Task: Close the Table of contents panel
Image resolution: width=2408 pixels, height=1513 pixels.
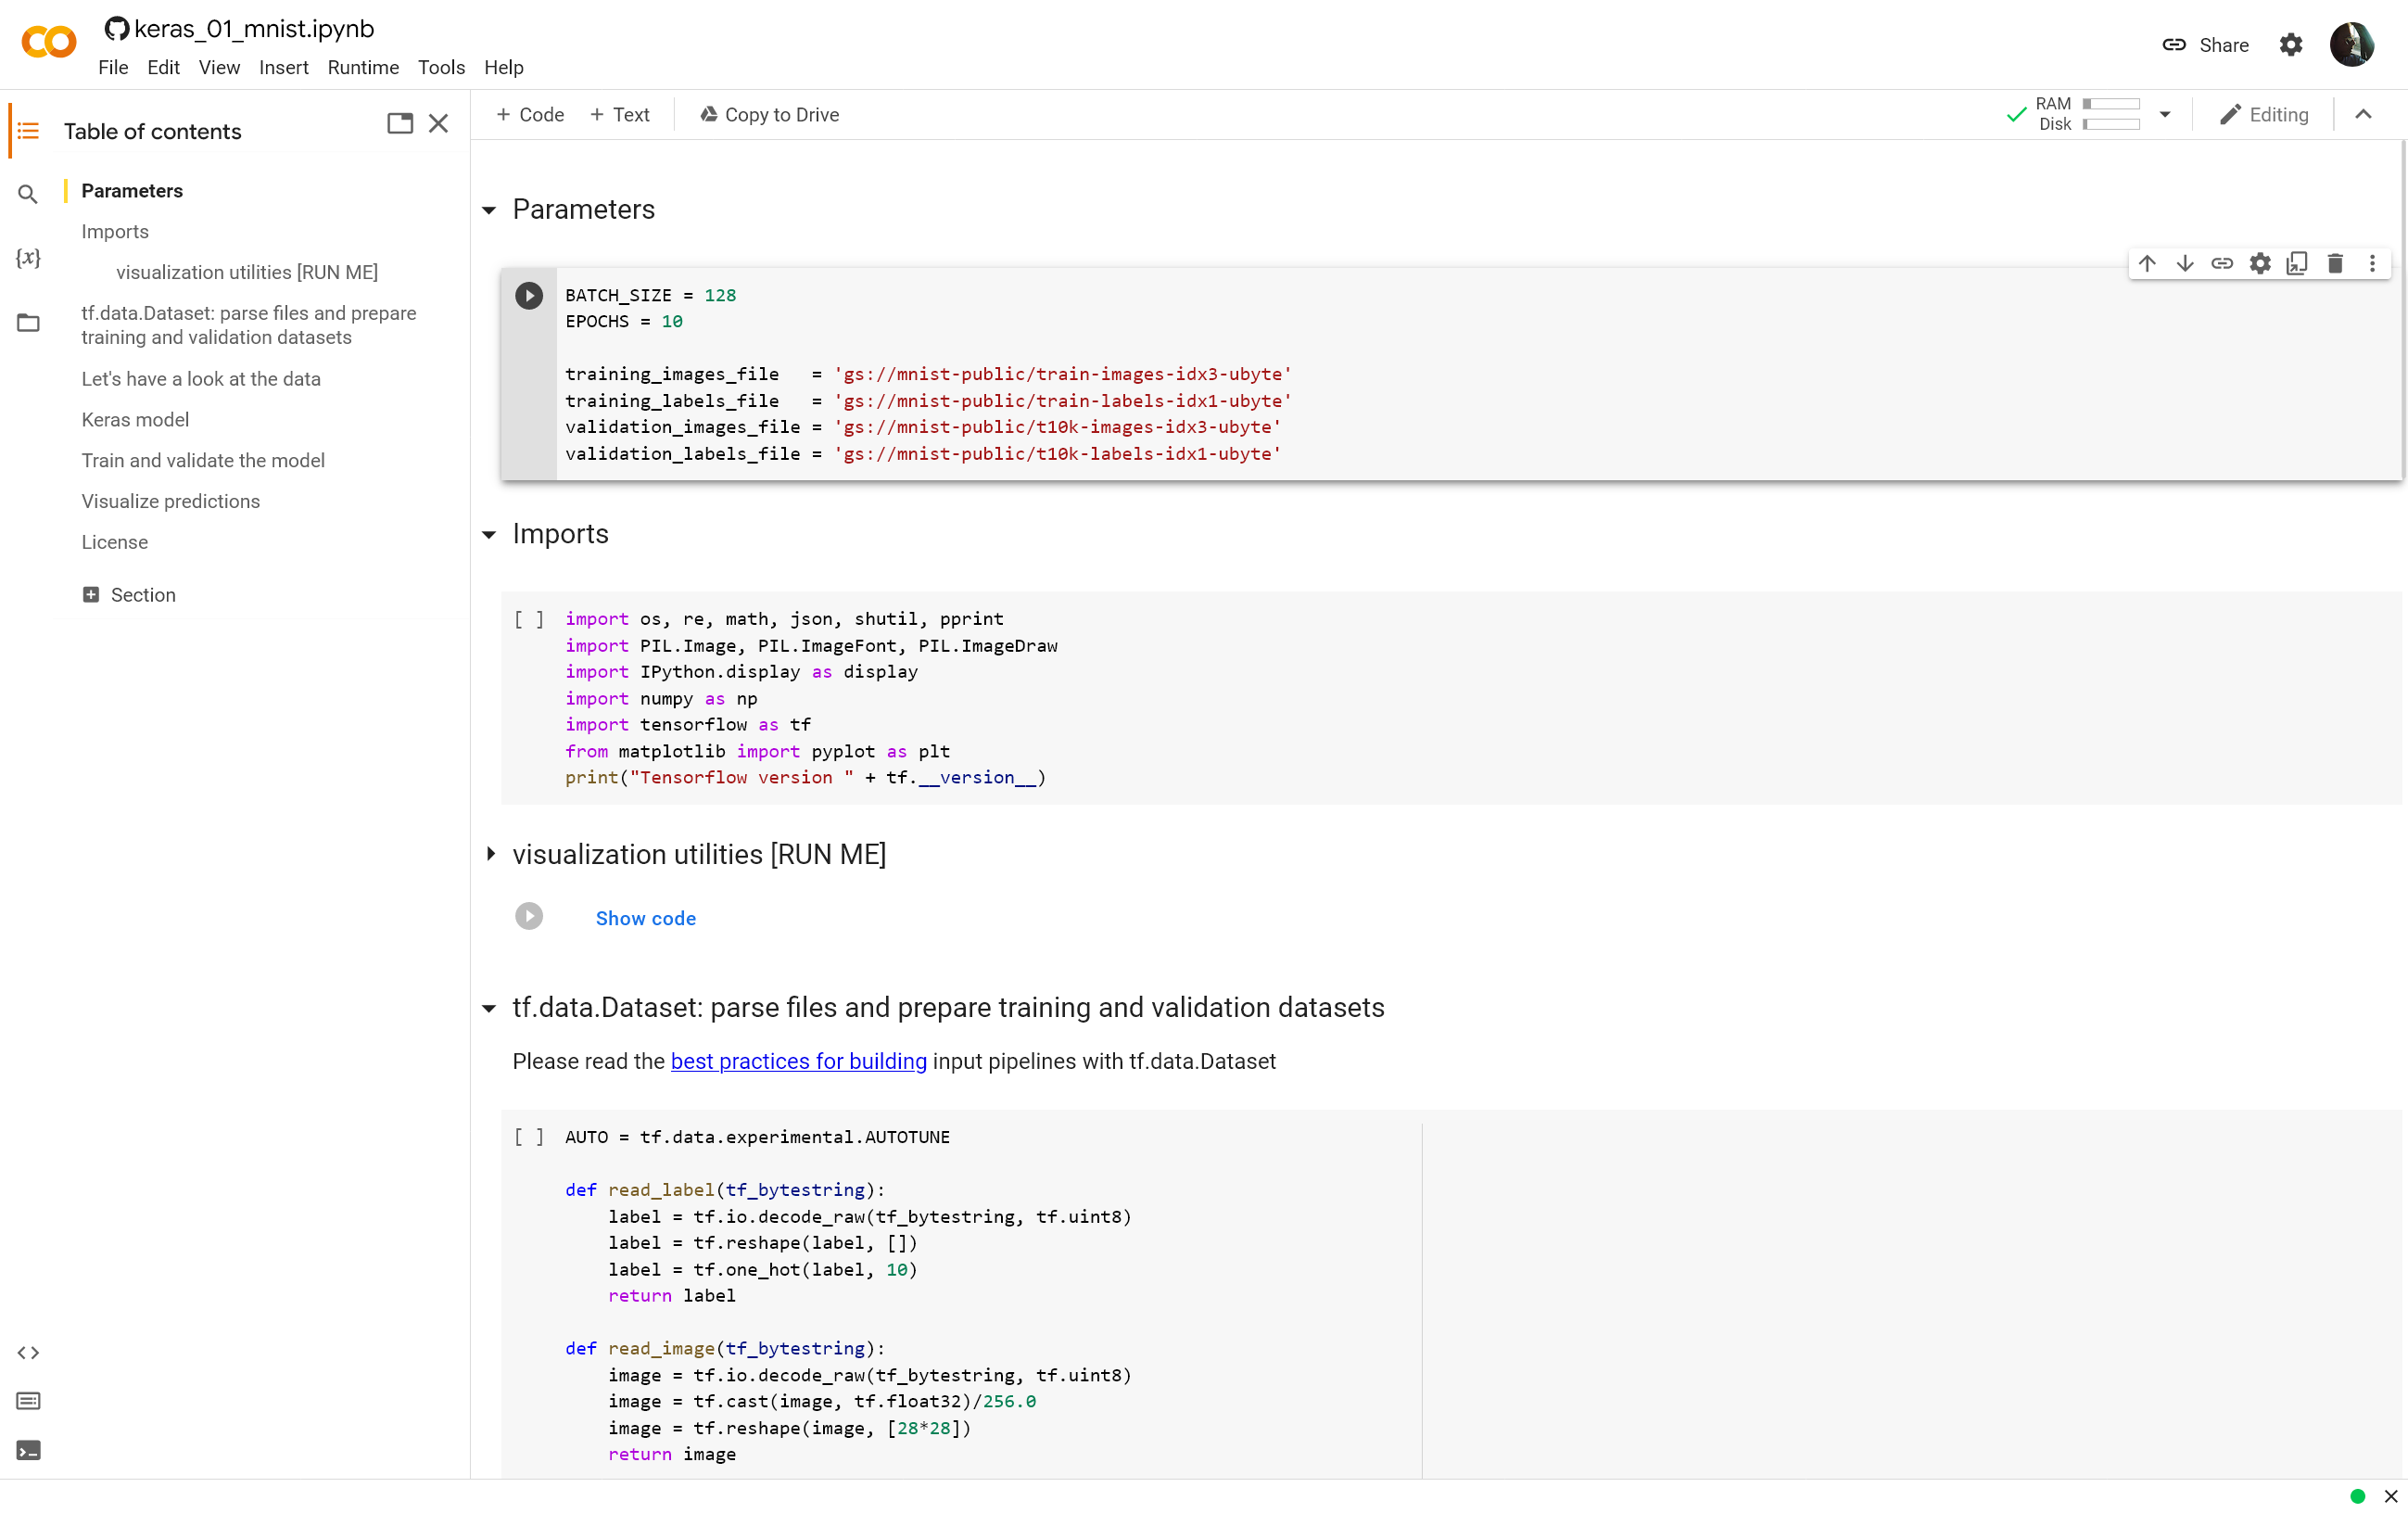Action: coord(438,123)
